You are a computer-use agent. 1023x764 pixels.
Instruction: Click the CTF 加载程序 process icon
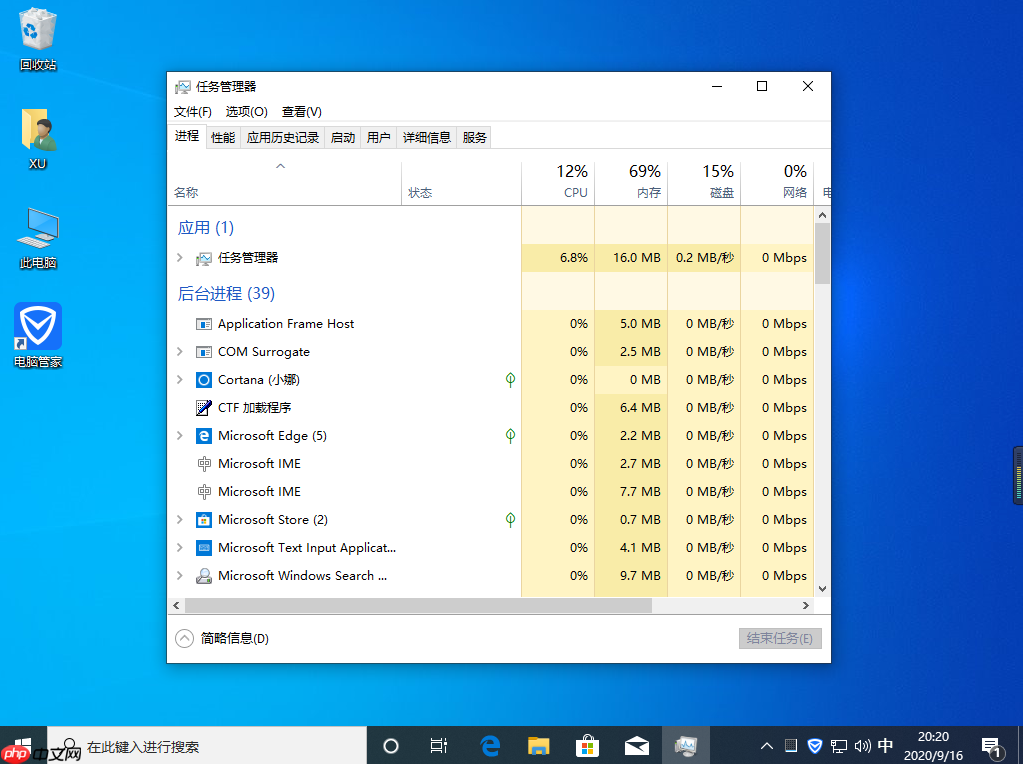click(x=202, y=407)
